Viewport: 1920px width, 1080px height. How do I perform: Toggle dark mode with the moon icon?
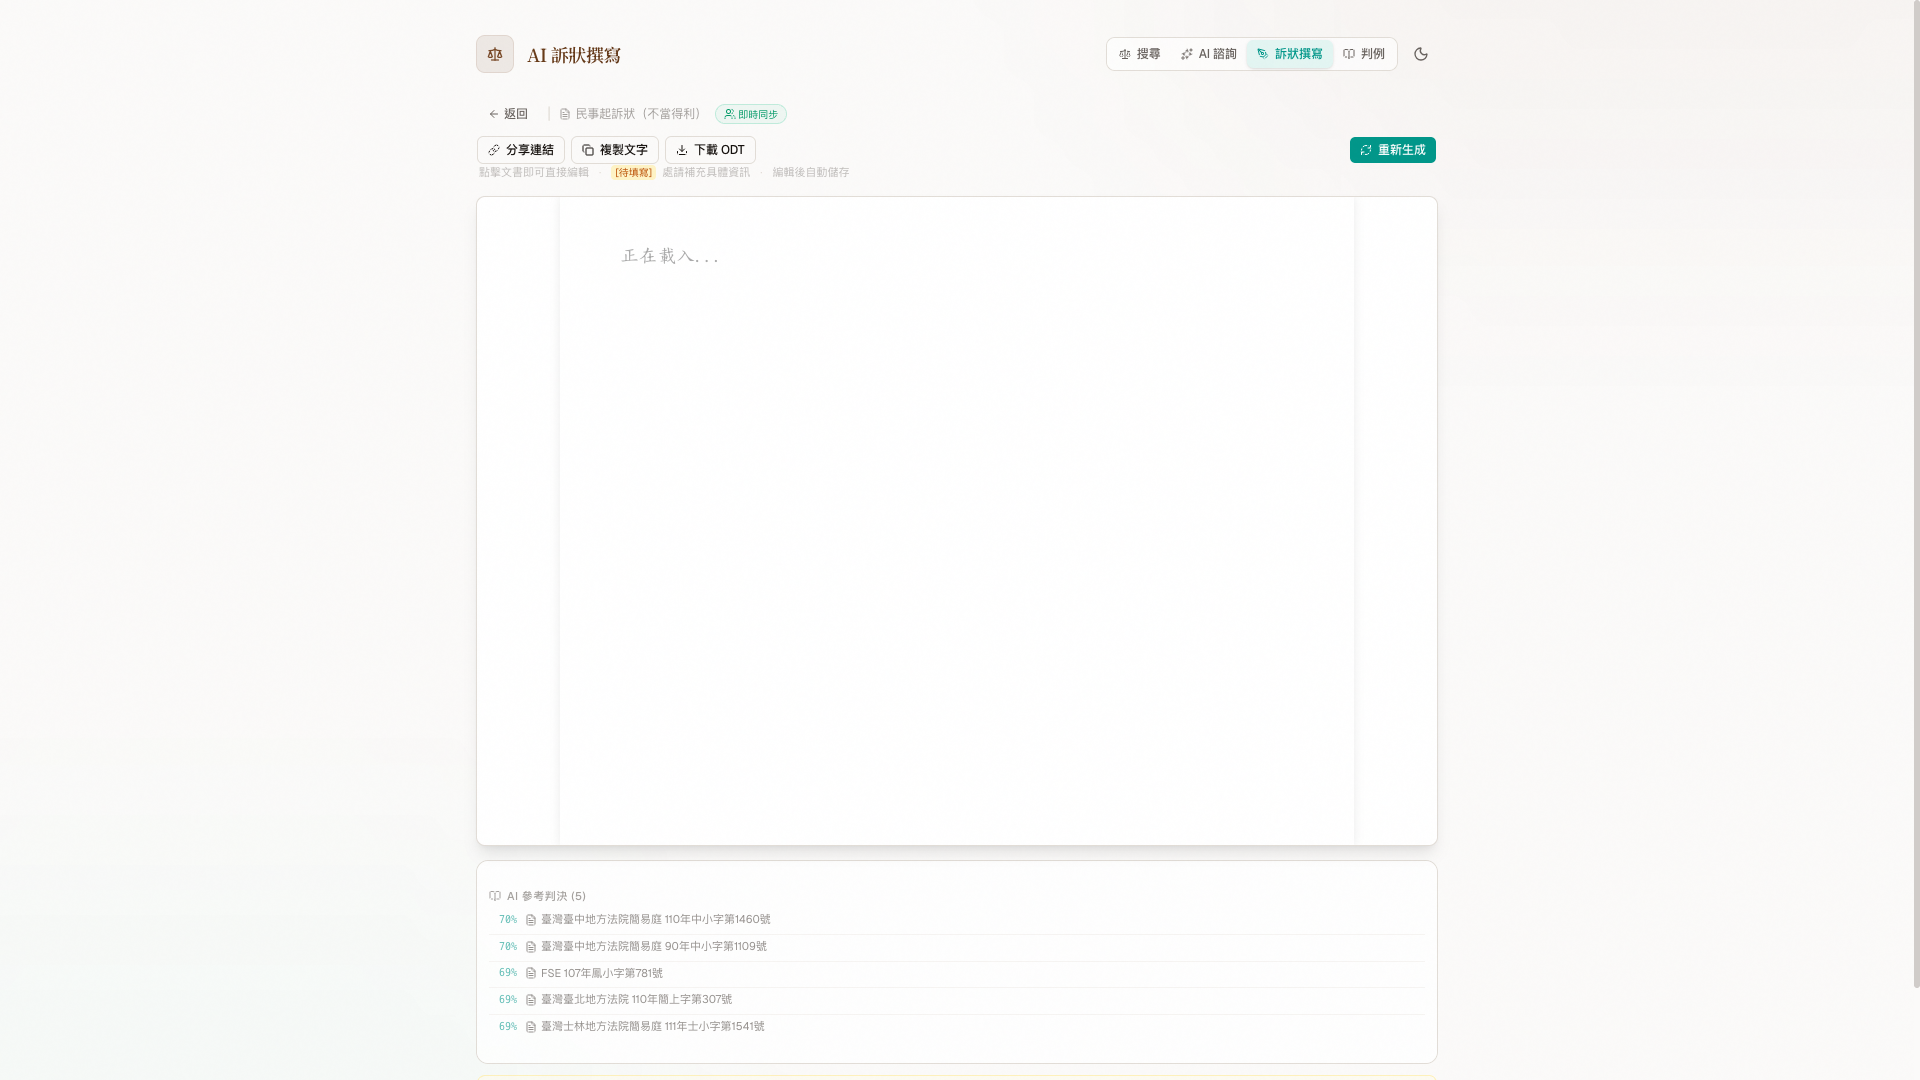pos(1421,54)
